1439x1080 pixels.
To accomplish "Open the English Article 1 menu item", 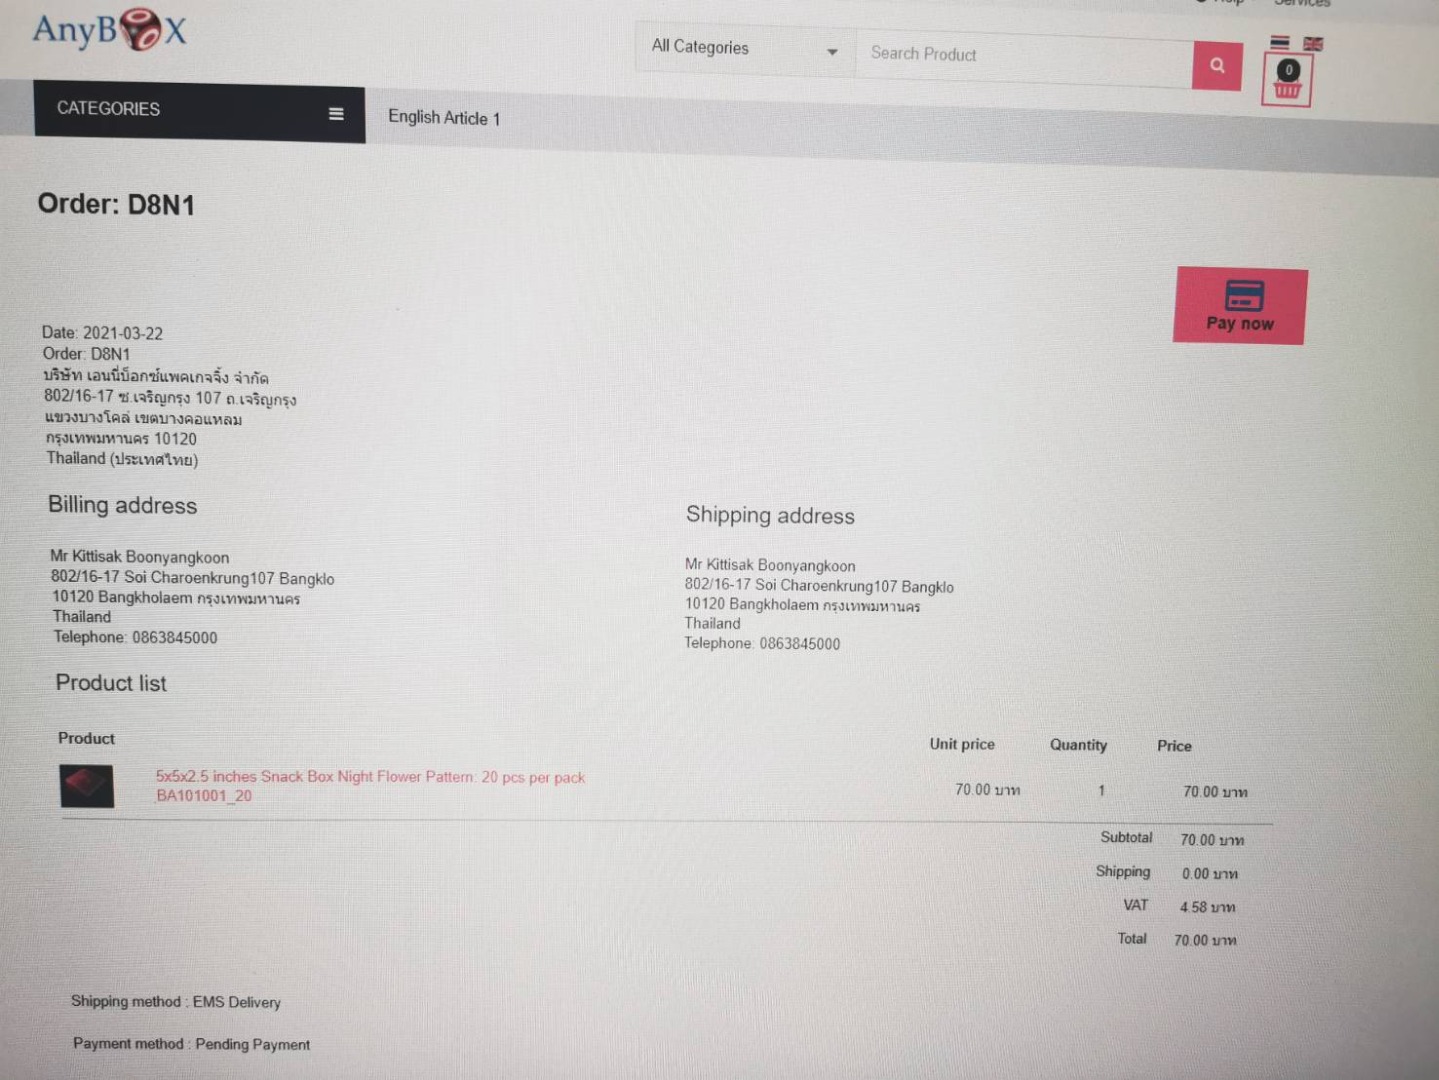I will coord(444,117).
